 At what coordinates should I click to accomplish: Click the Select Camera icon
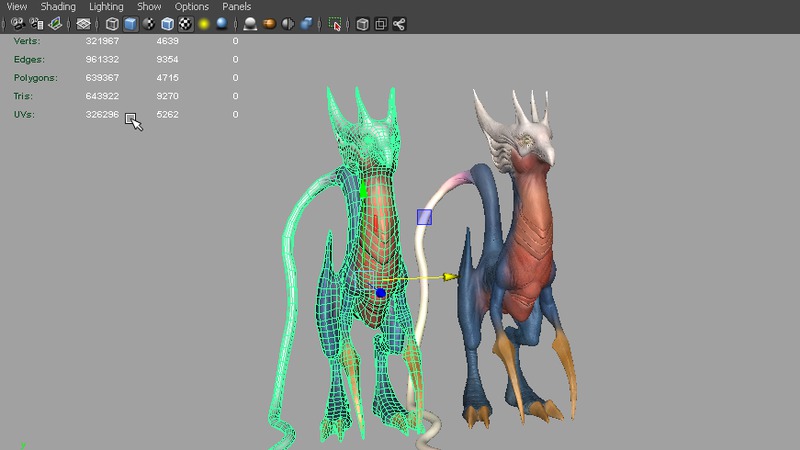[x=17, y=23]
